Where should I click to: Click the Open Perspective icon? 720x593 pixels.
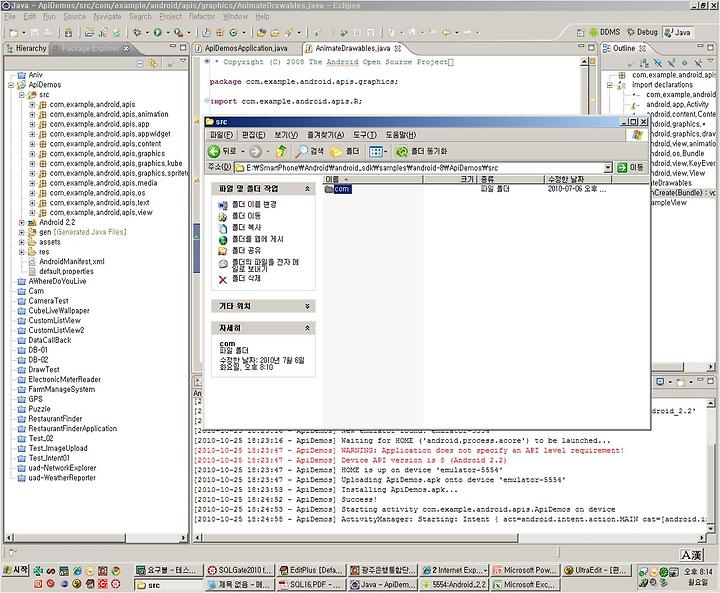point(580,32)
